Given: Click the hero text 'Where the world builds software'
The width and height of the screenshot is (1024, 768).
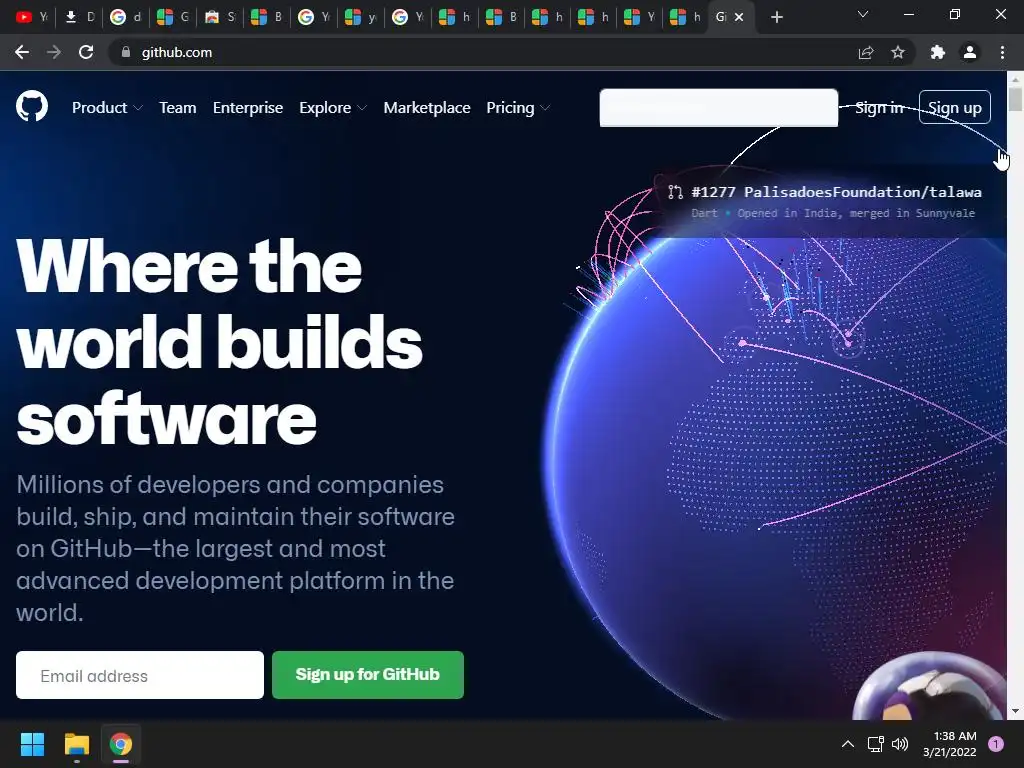Looking at the screenshot, I should coord(219,342).
